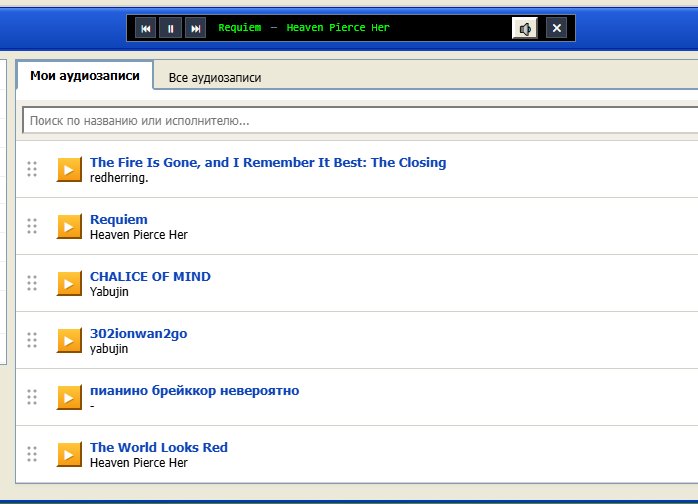Mute the player volume speaker icon

525,28
